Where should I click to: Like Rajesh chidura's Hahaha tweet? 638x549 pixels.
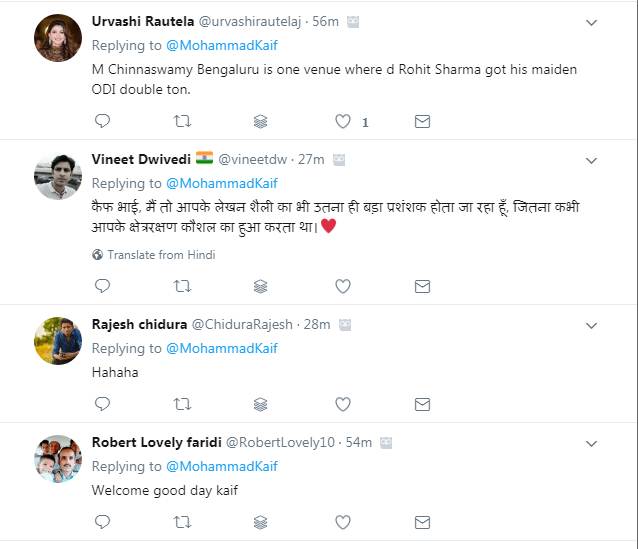[343, 404]
